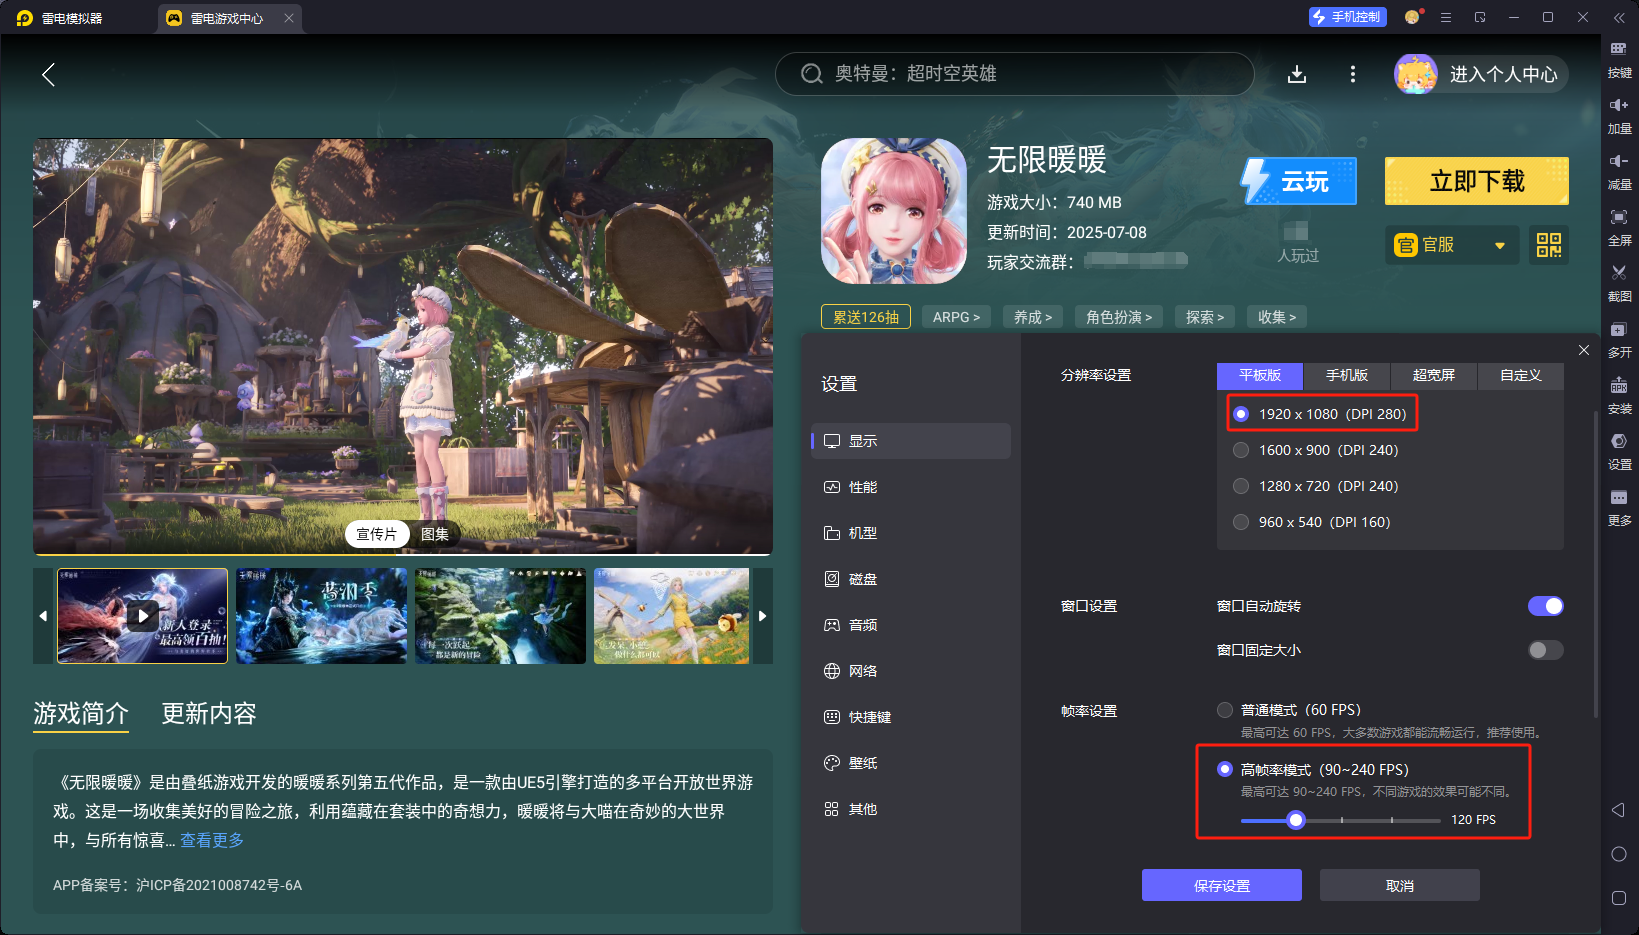
Task: Open 查看更多 link in description
Action: click(212, 840)
